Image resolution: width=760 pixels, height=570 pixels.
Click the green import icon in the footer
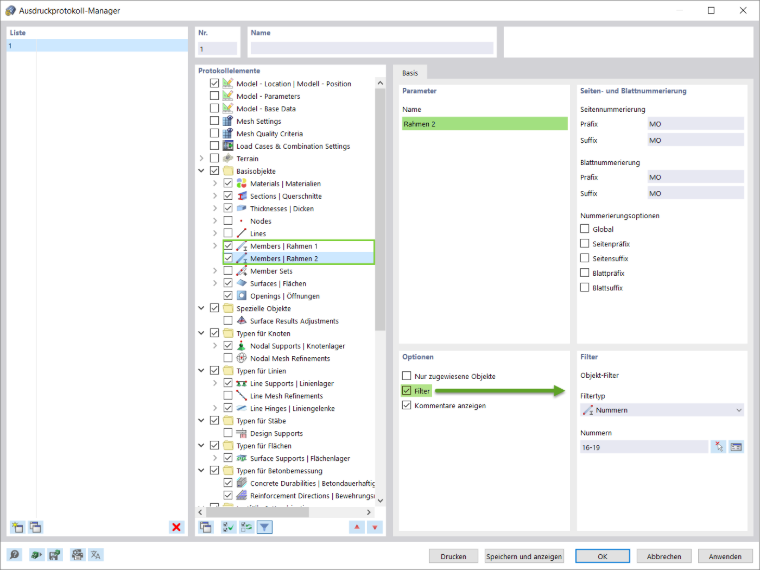[x=36, y=554]
